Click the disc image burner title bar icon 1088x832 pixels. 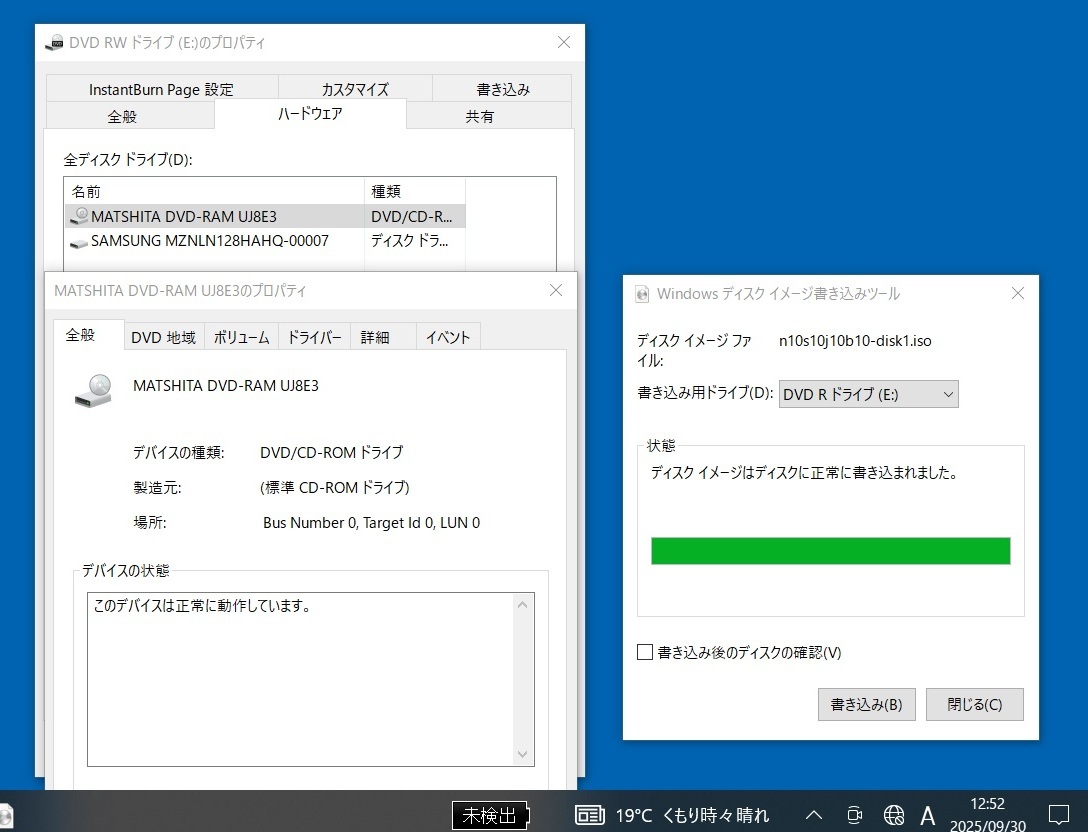643,294
